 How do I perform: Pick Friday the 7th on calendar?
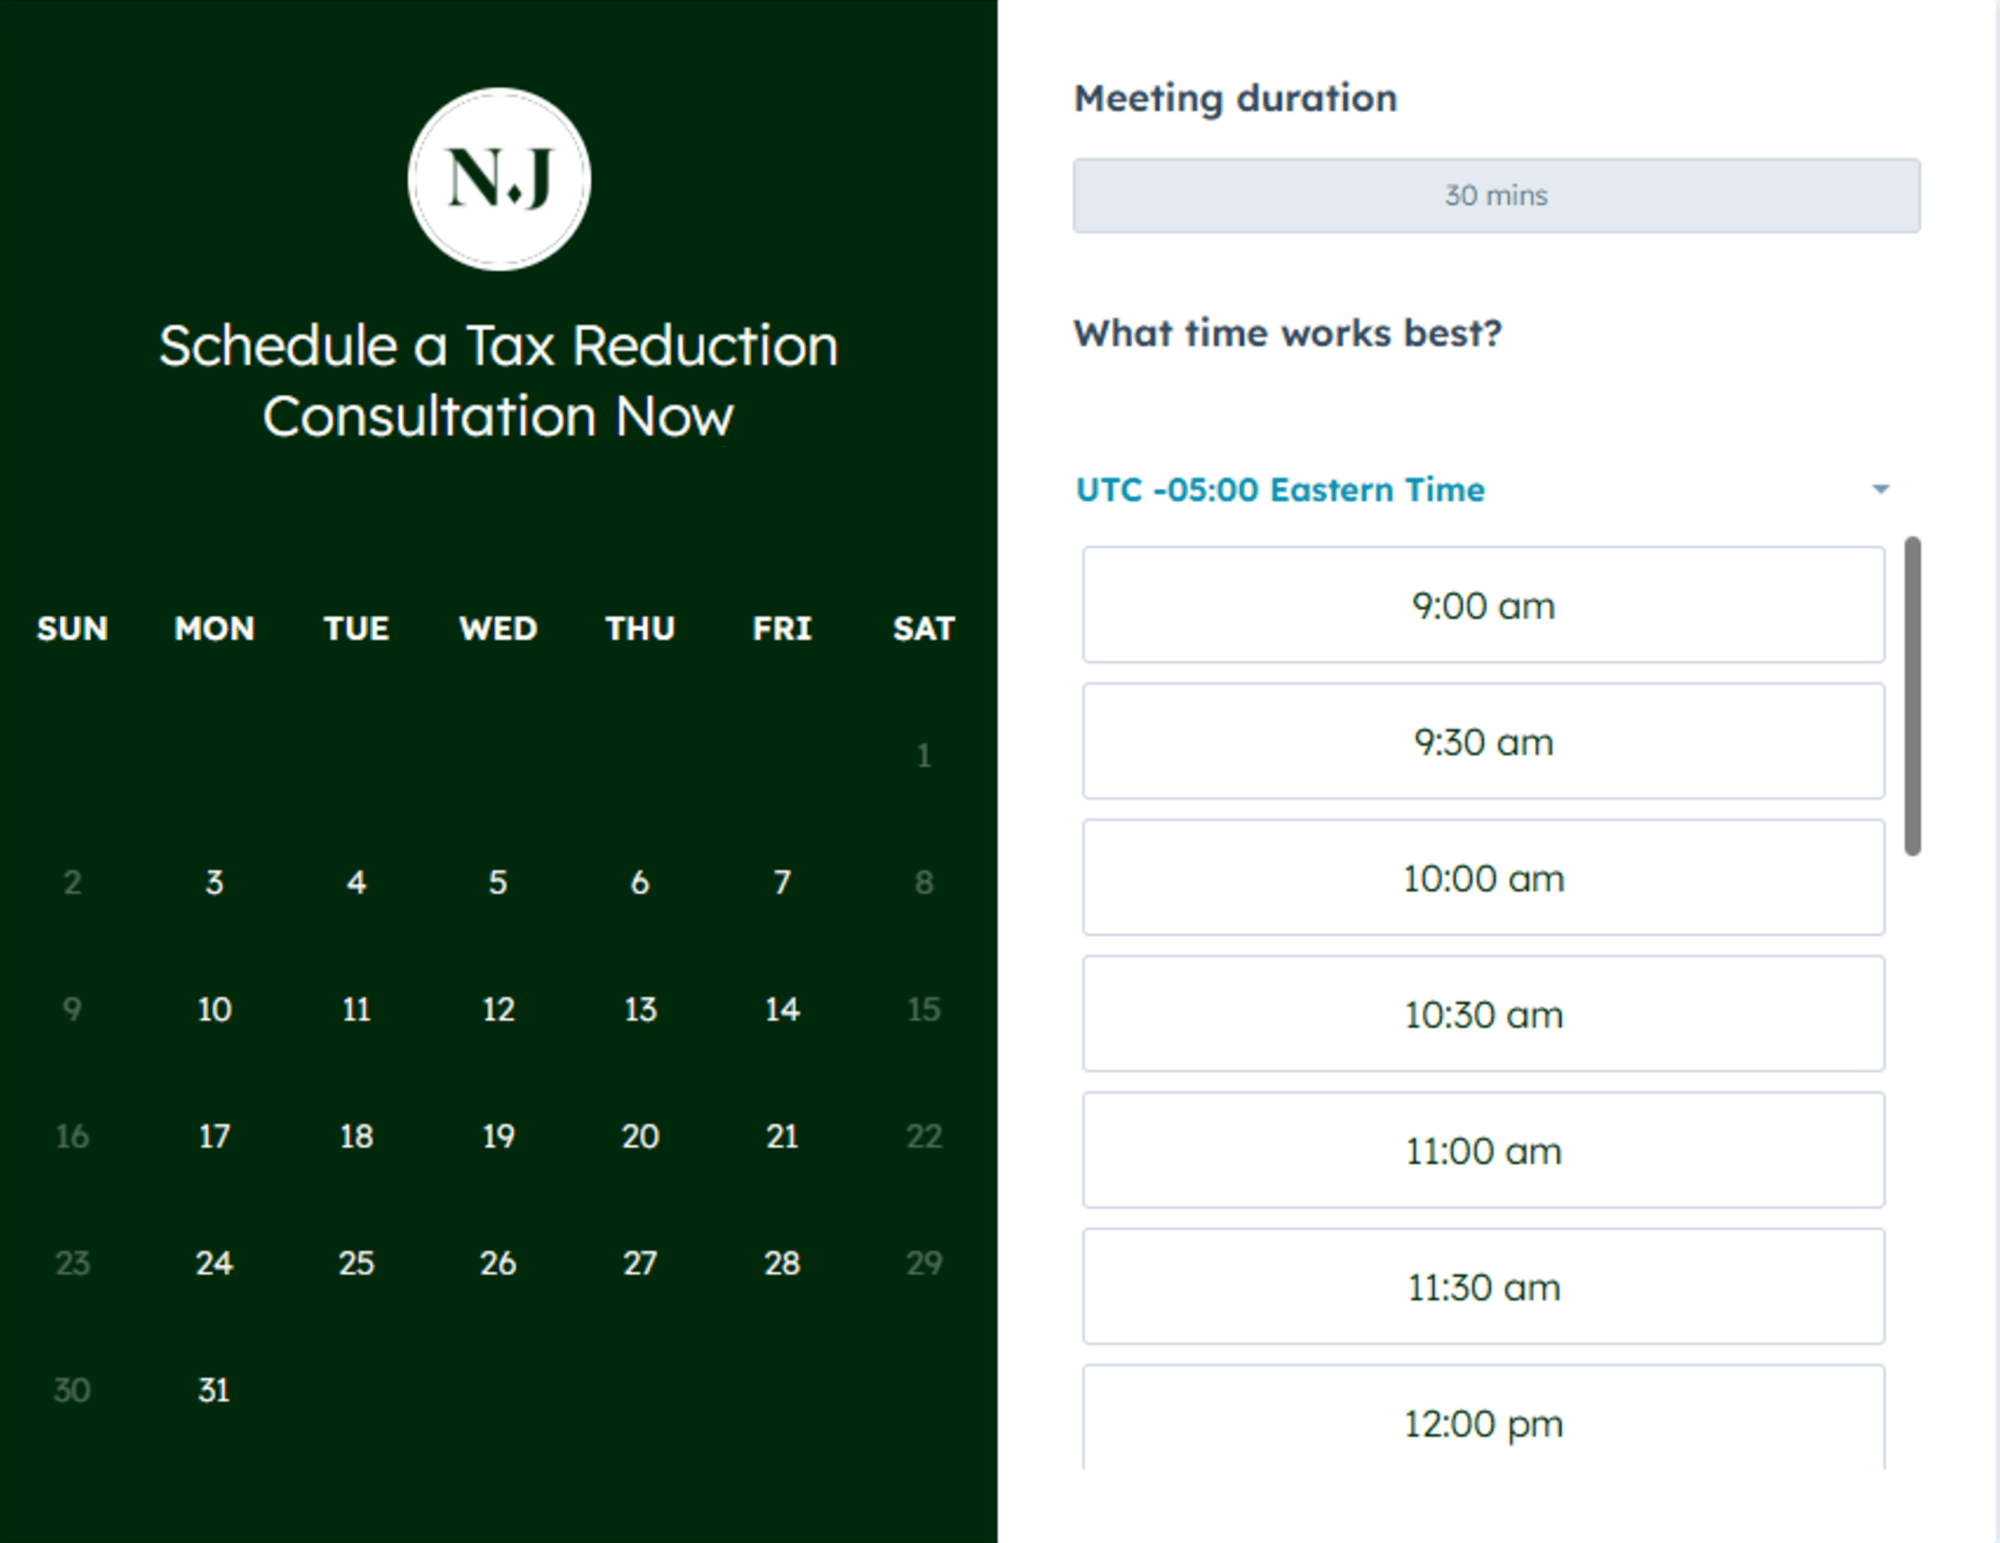782,882
